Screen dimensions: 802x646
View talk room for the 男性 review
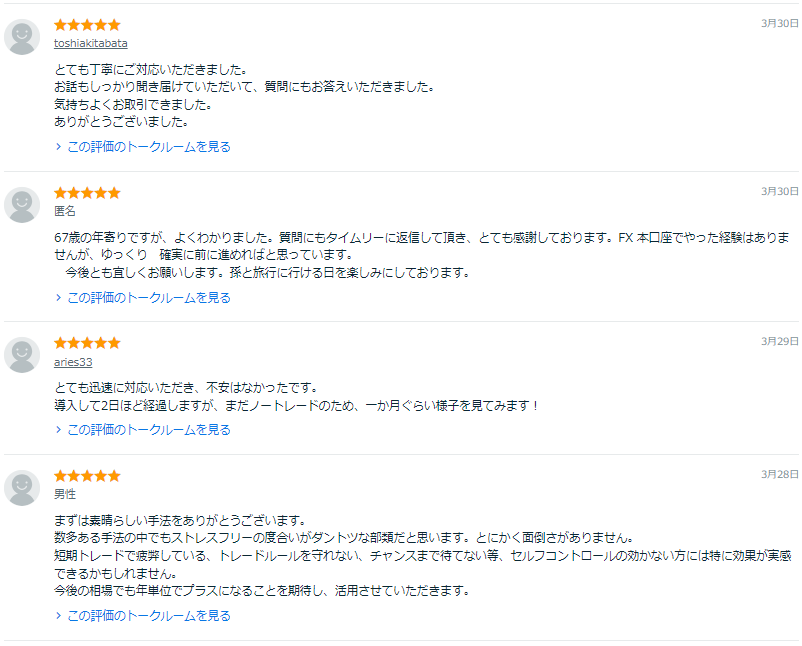[x=148, y=616]
